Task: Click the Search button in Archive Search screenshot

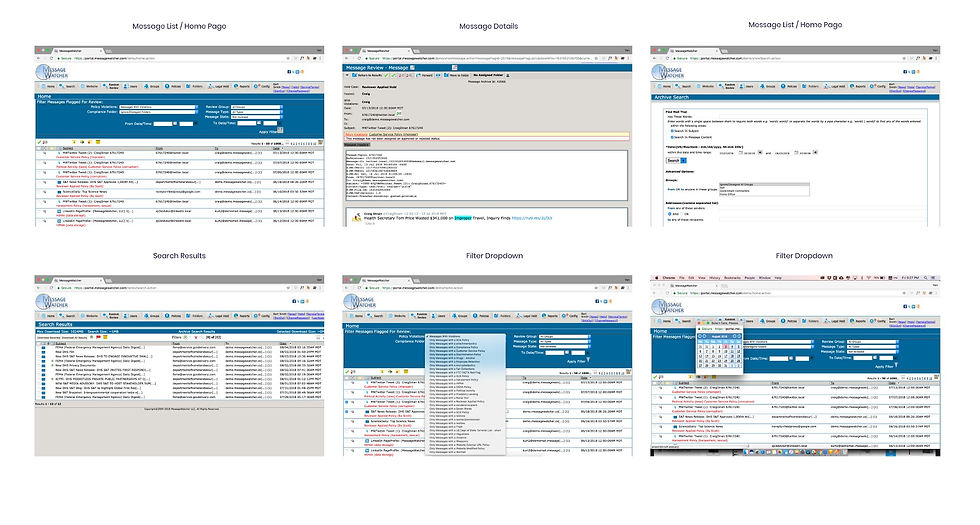Action: (676, 161)
